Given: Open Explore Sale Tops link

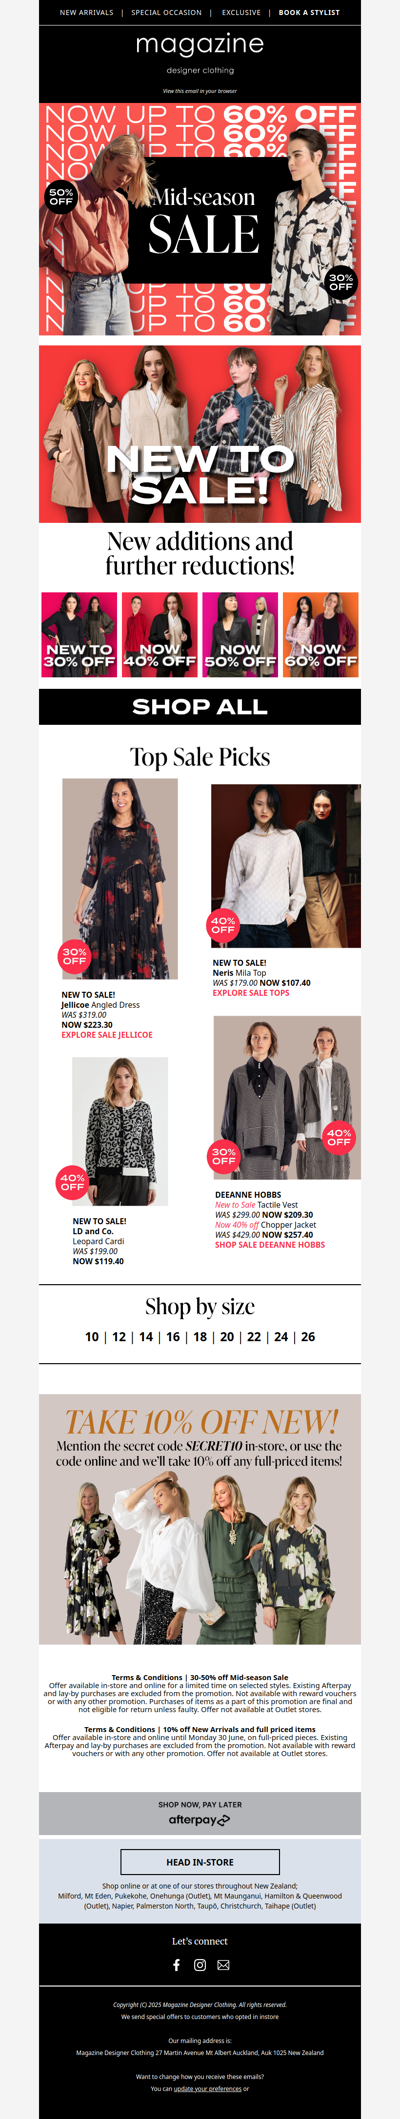Looking at the screenshot, I should 251,993.
